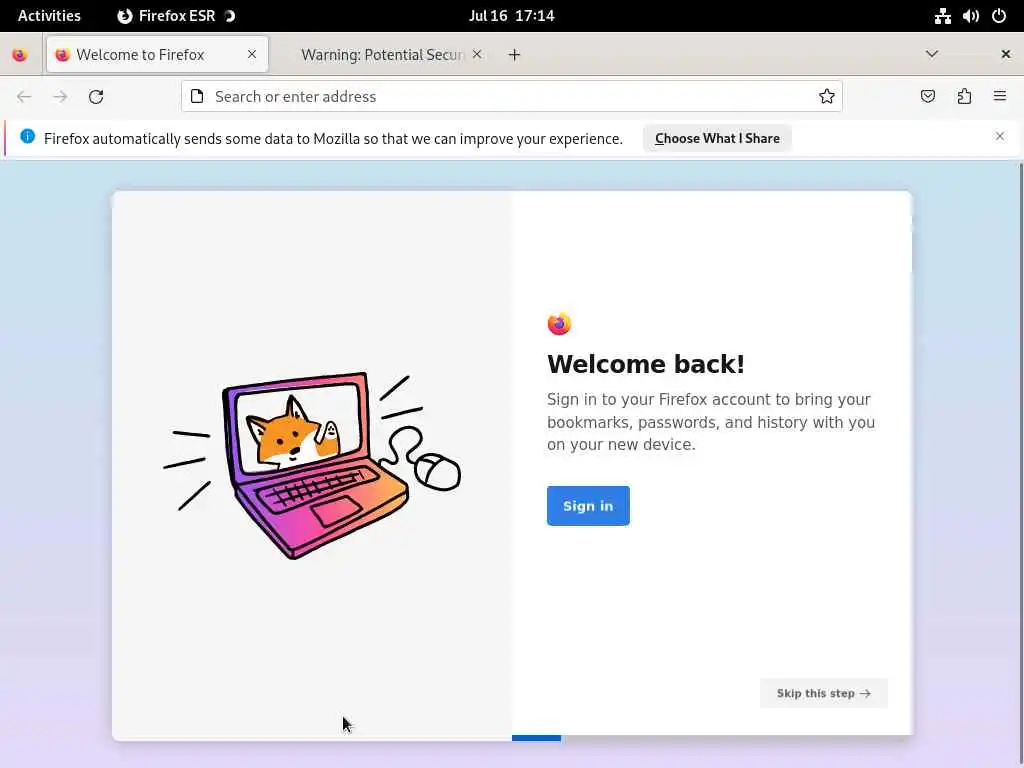Click the Sign in button
The image size is (1024, 768).
point(588,505)
